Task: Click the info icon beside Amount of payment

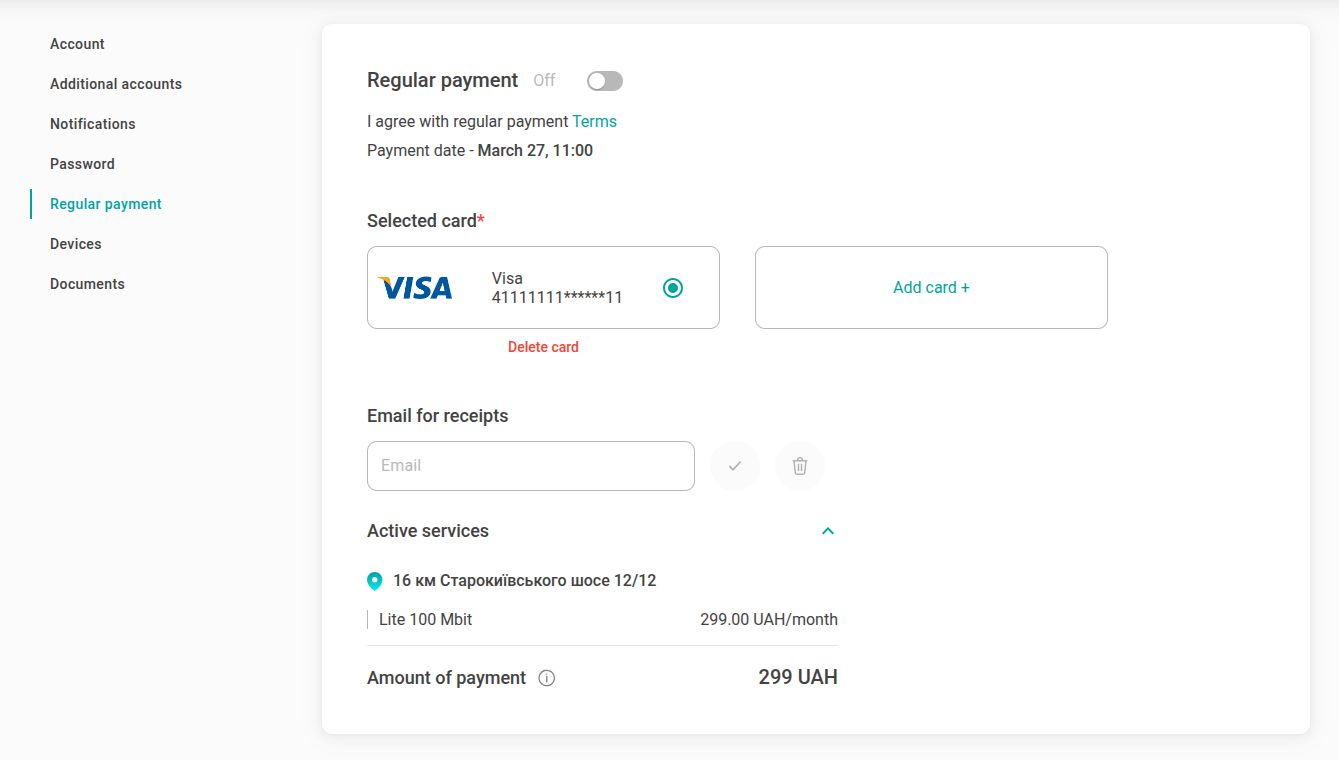Action: pyautogui.click(x=547, y=678)
